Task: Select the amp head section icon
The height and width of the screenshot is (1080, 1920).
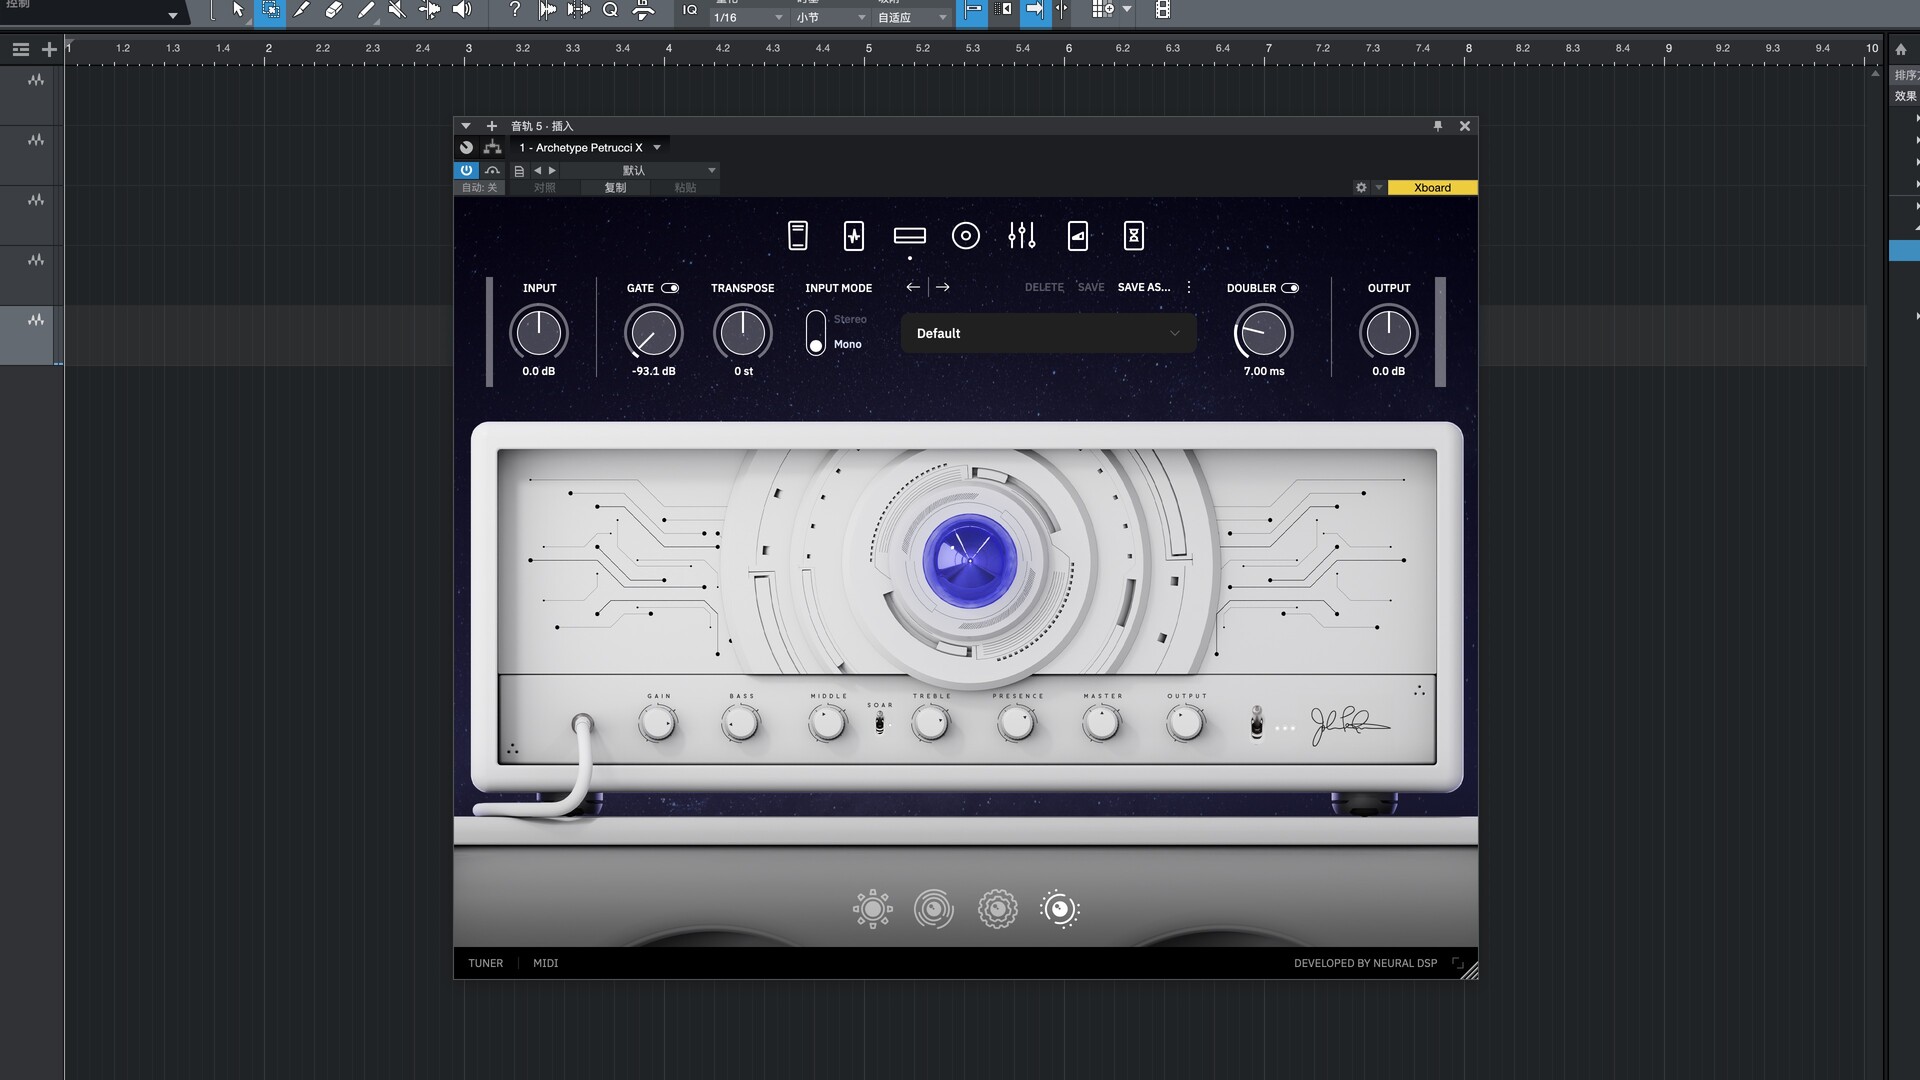Action: 909,236
